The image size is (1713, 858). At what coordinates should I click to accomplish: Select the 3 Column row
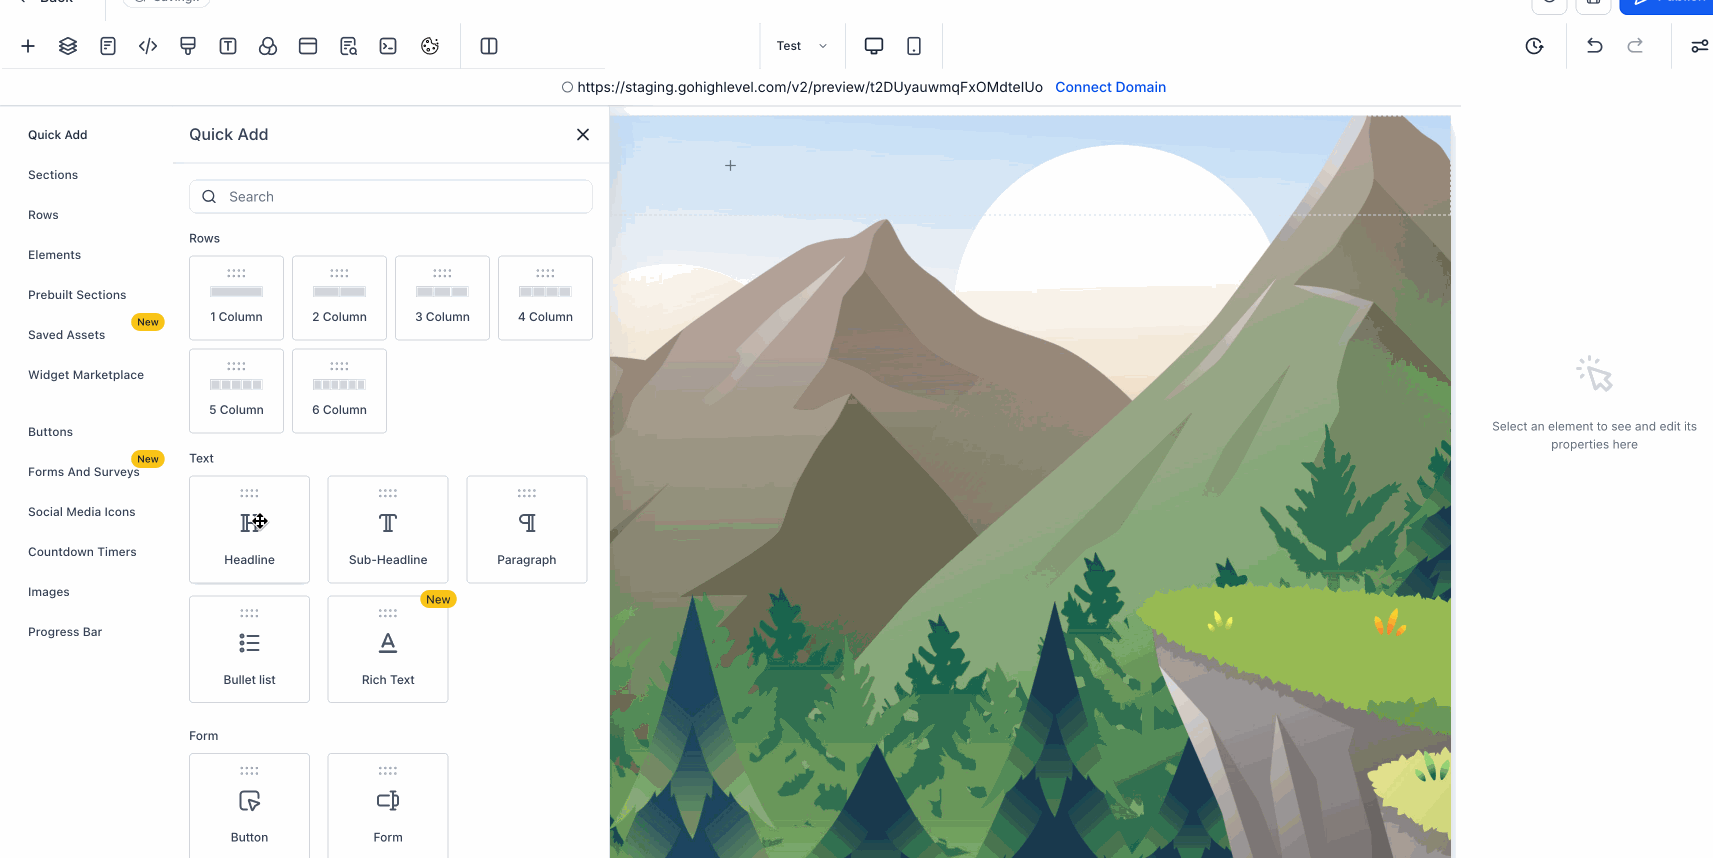(x=442, y=298)
